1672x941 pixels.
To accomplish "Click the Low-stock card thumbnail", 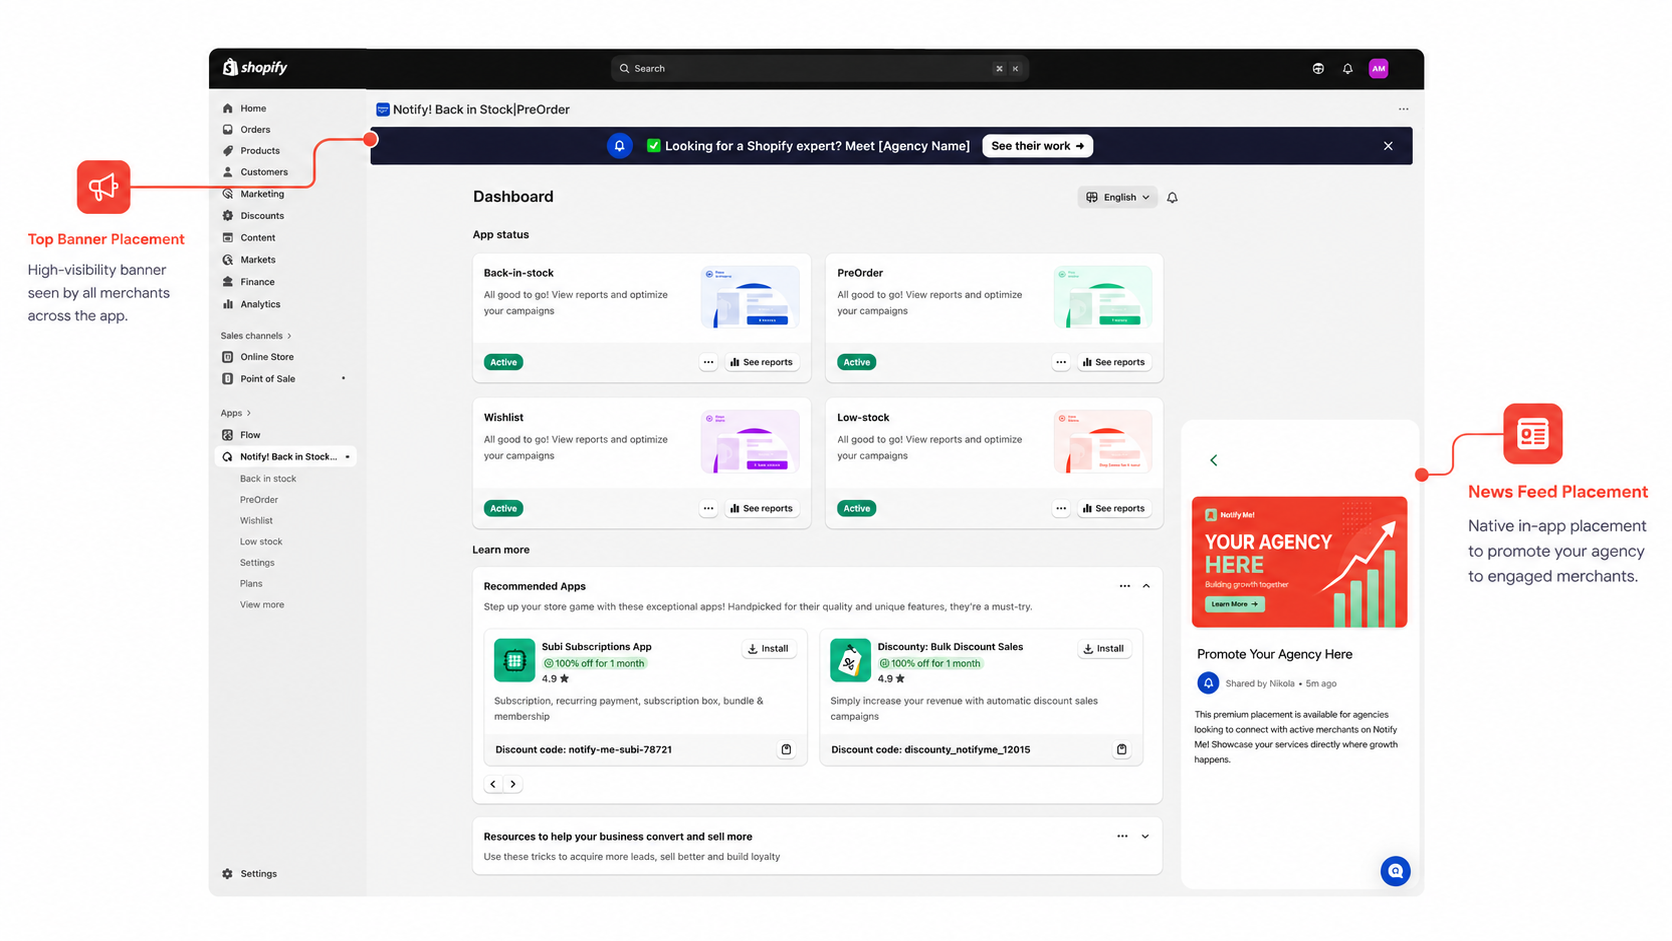I will point(1103,442).
